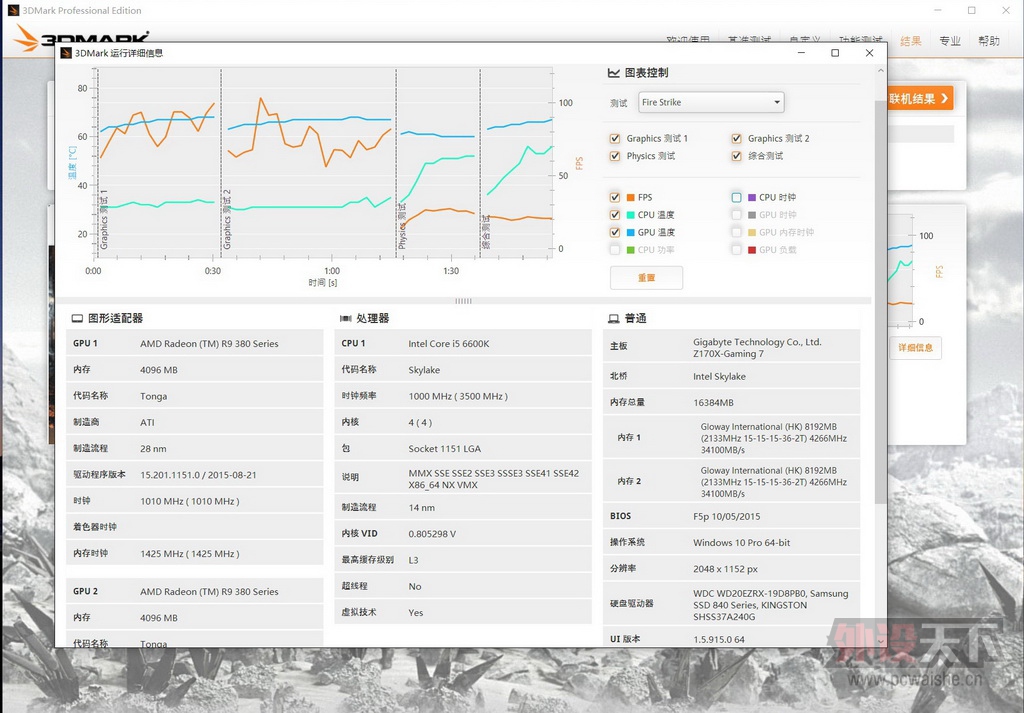Click the Intel Core i5 6600K value

(x=449, y=343)
